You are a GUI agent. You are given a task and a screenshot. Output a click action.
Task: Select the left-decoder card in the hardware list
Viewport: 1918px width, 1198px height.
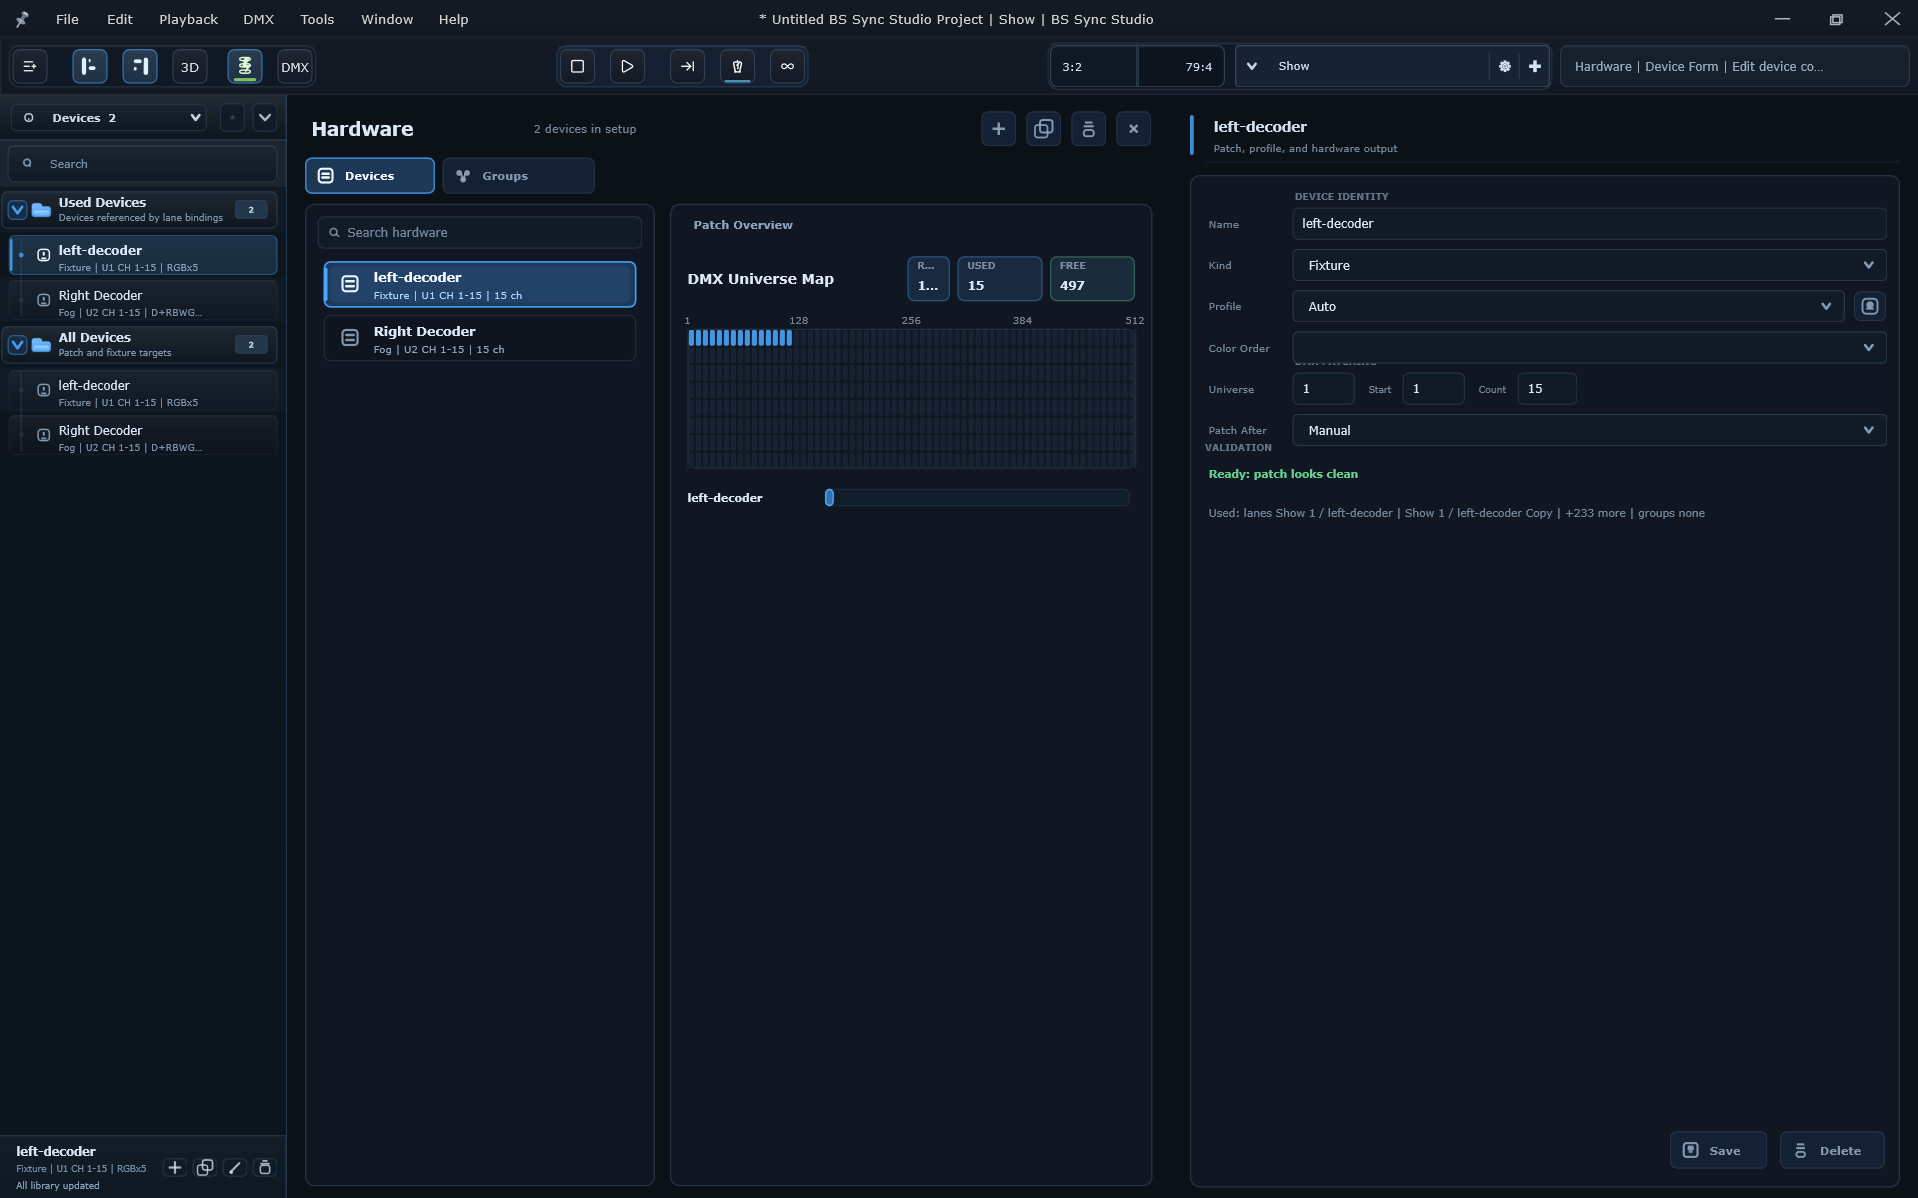click(480, 285)
